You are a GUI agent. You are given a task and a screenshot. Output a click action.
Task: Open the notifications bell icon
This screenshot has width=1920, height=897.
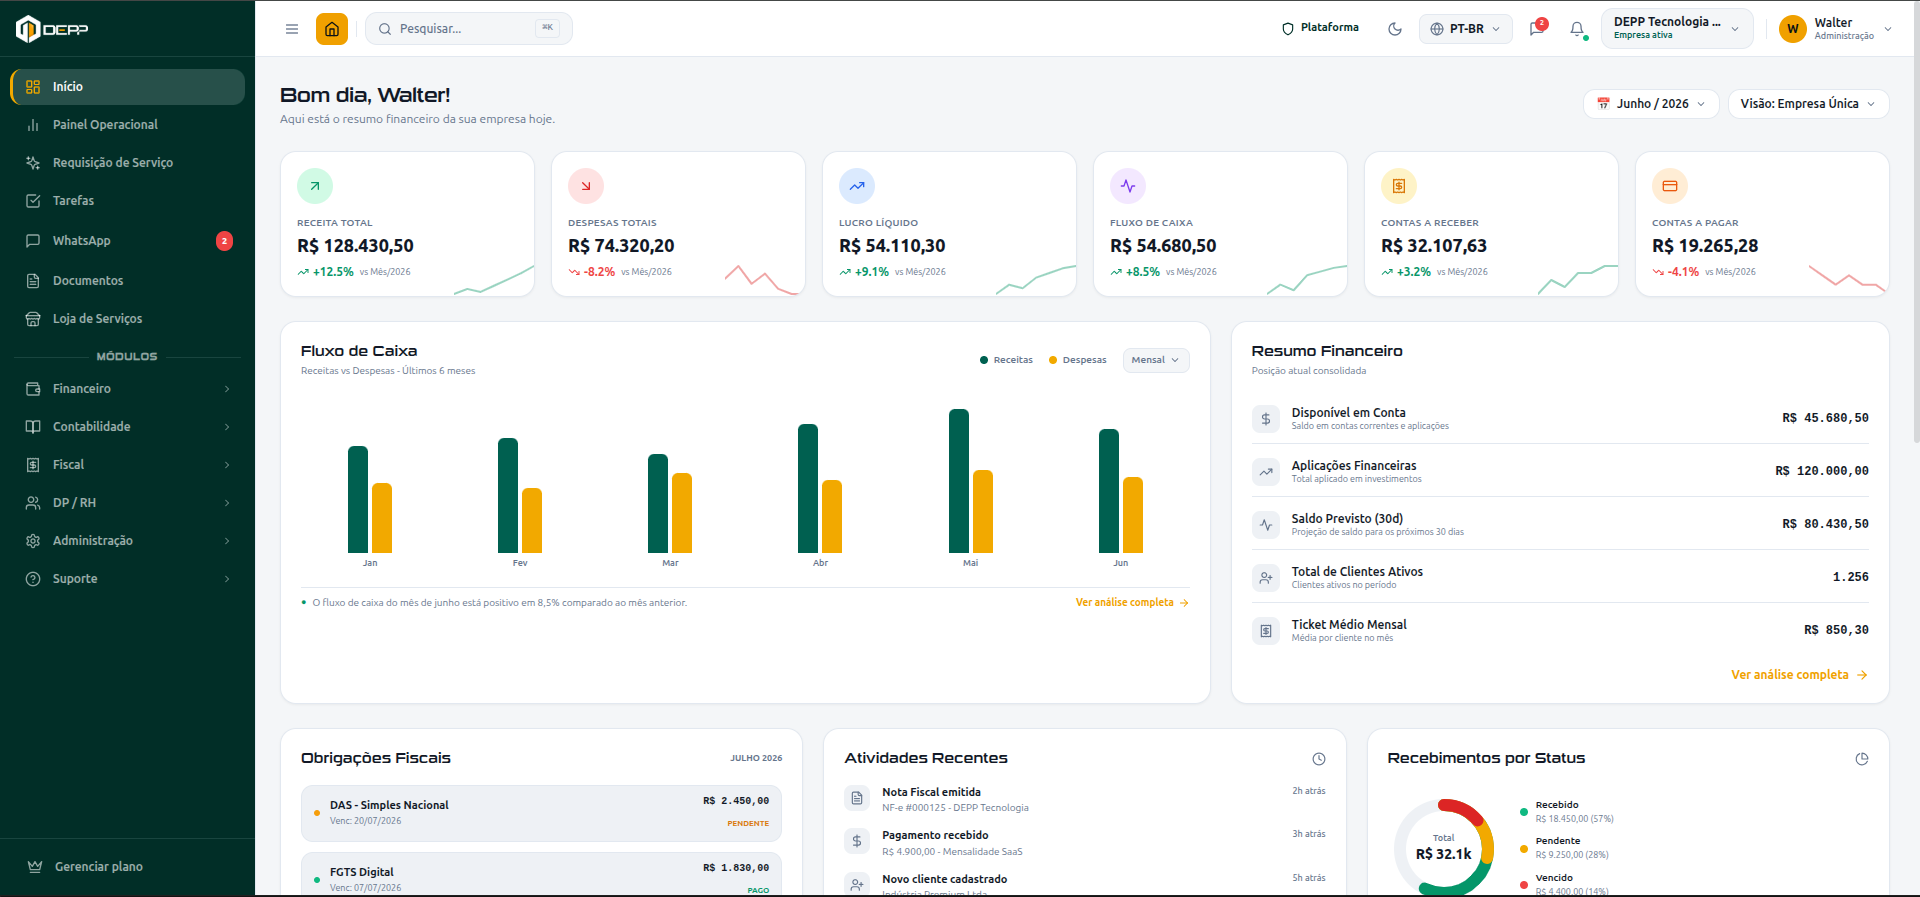pos(1577,29)
